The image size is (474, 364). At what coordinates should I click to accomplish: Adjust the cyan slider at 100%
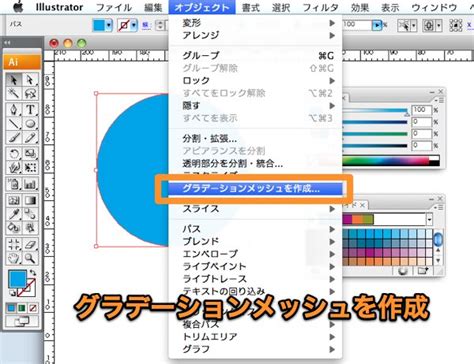click(406, 114)
